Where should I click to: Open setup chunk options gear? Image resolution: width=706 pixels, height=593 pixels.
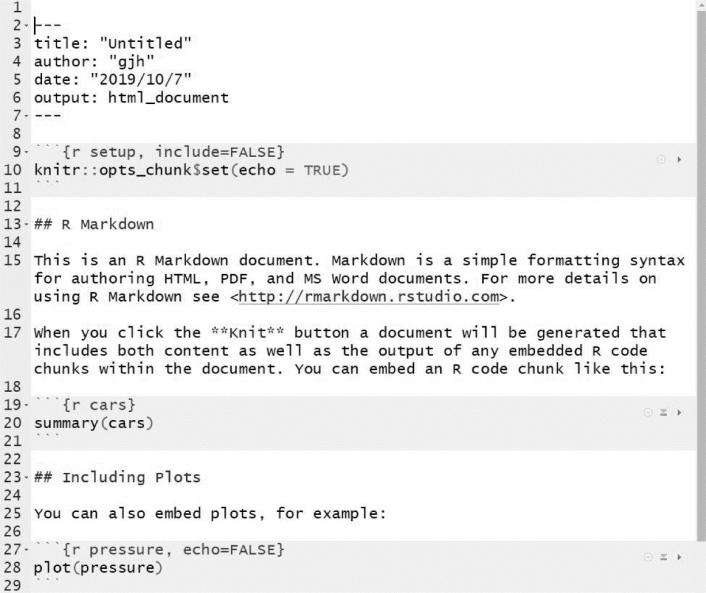click(661, 159)
